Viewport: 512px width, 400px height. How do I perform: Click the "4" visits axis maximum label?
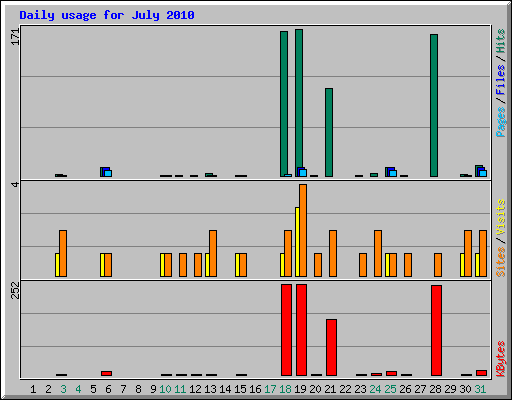[x=15, y=184]
